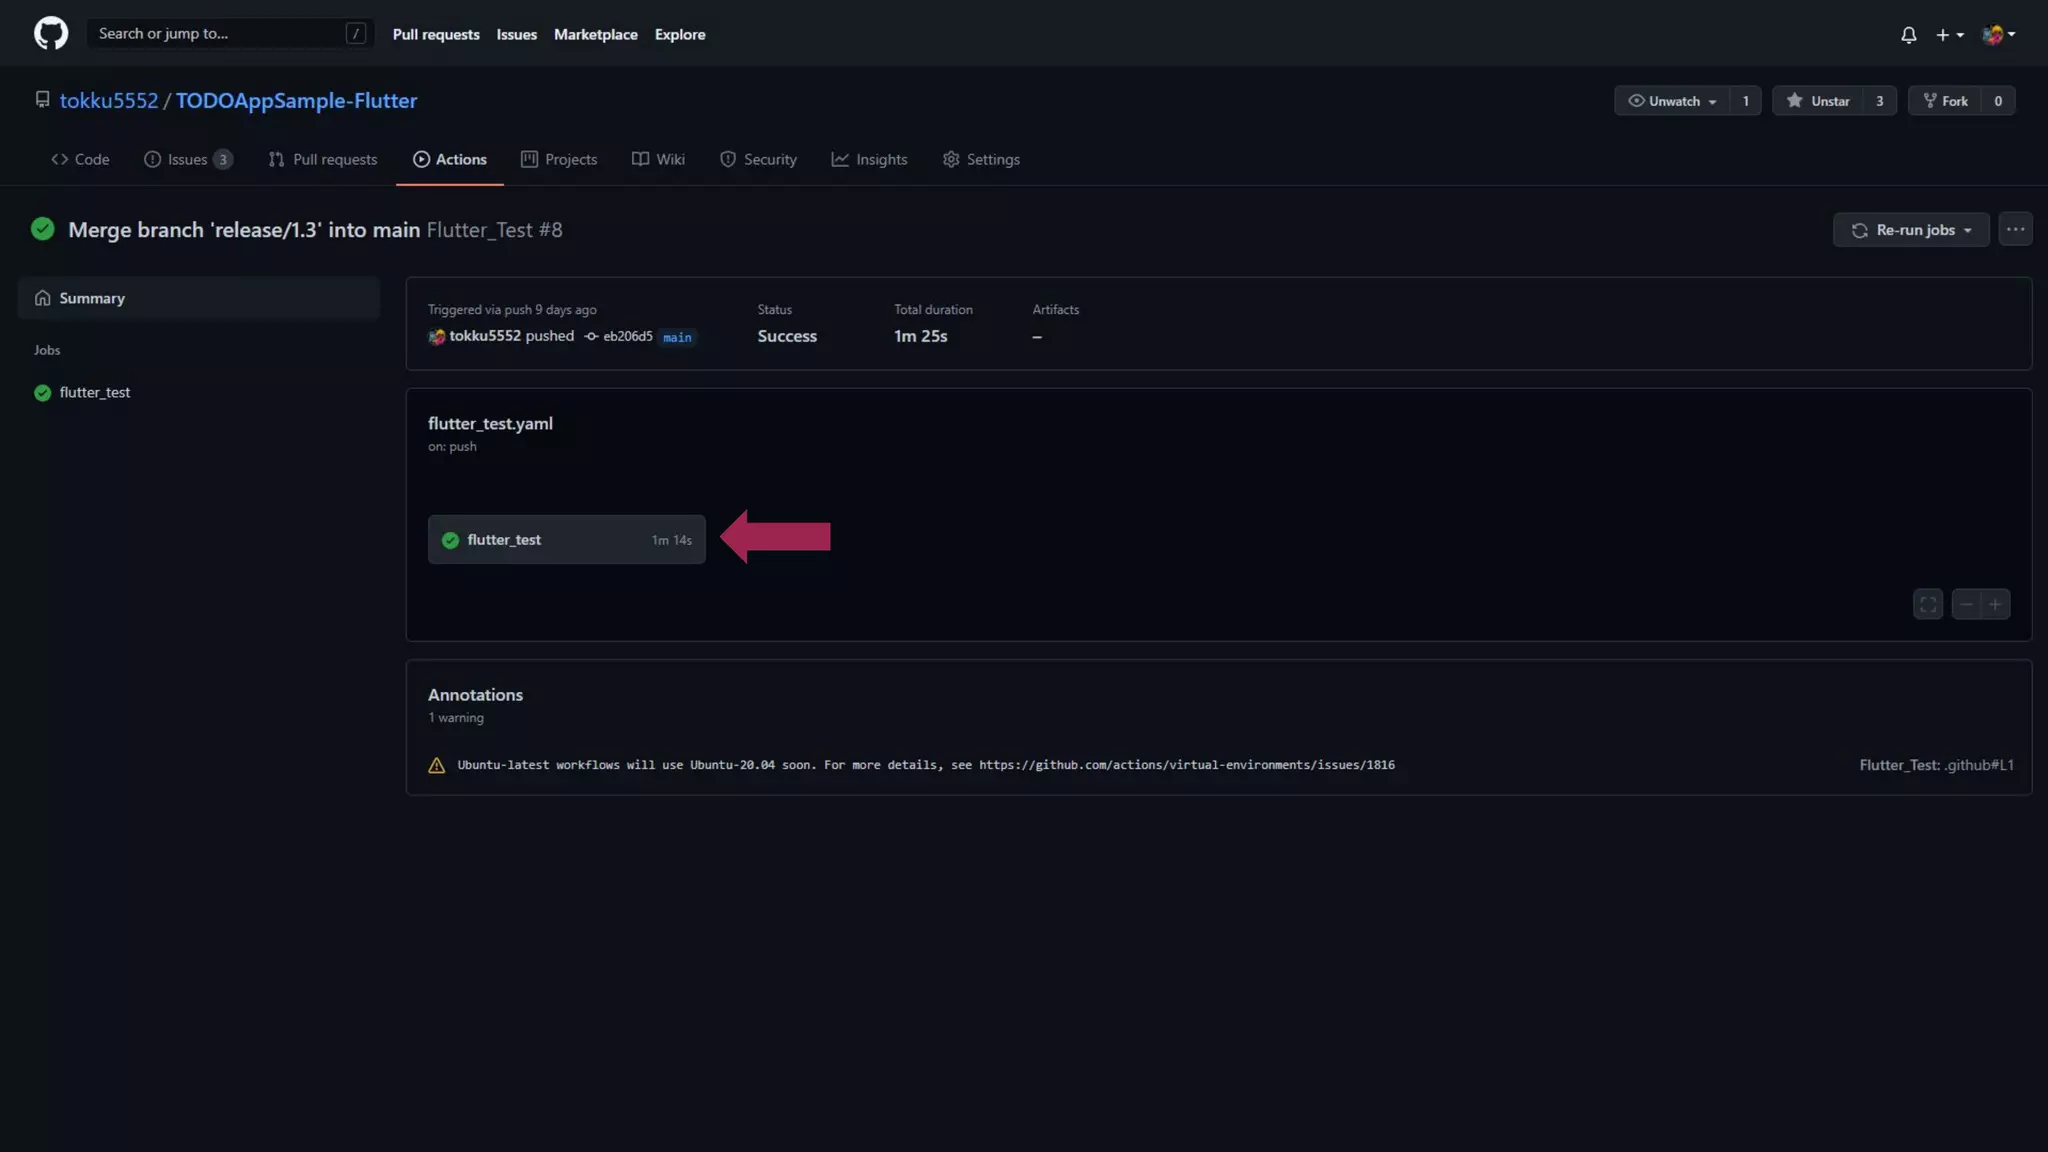The height and width of the screenshot is (1152, 2048).
Task: Open the Issues repository tab
Action: click(x=187, y=159)
